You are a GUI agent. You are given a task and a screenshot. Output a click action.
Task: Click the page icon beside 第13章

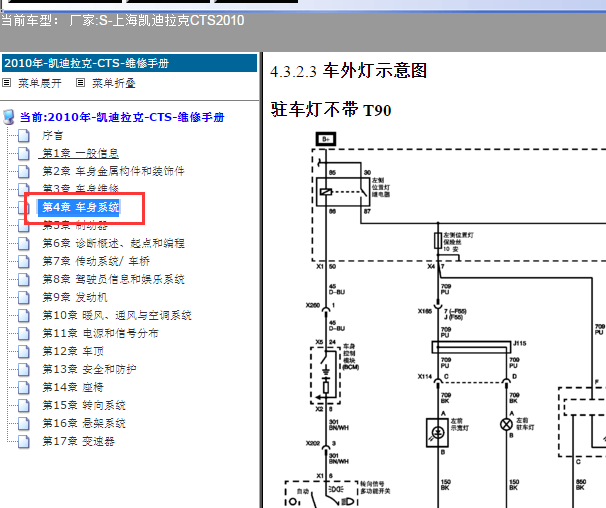tap(24, 369)
